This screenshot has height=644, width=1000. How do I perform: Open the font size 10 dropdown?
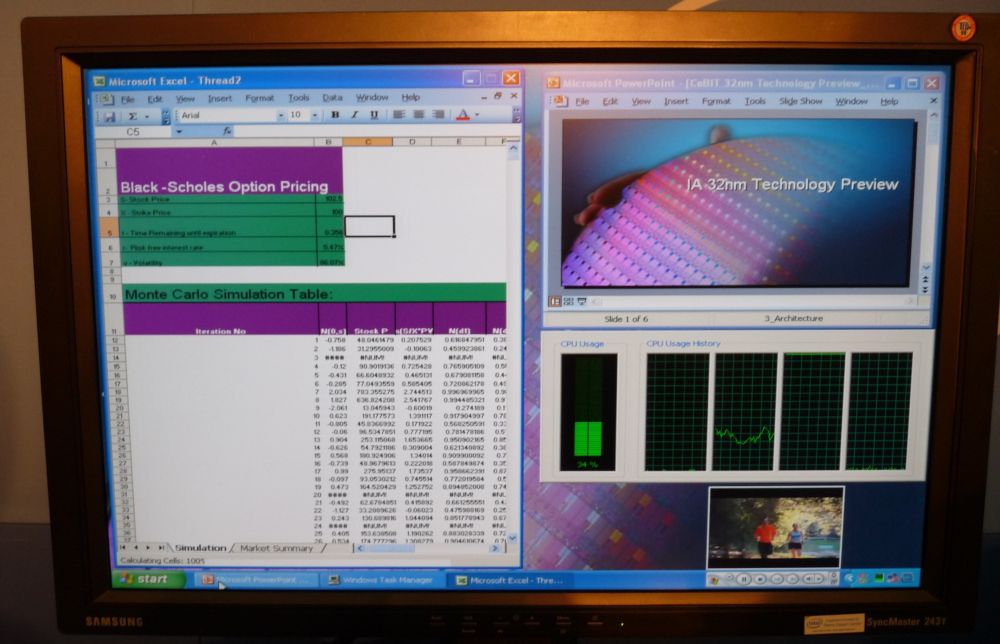tap(314, 115)
